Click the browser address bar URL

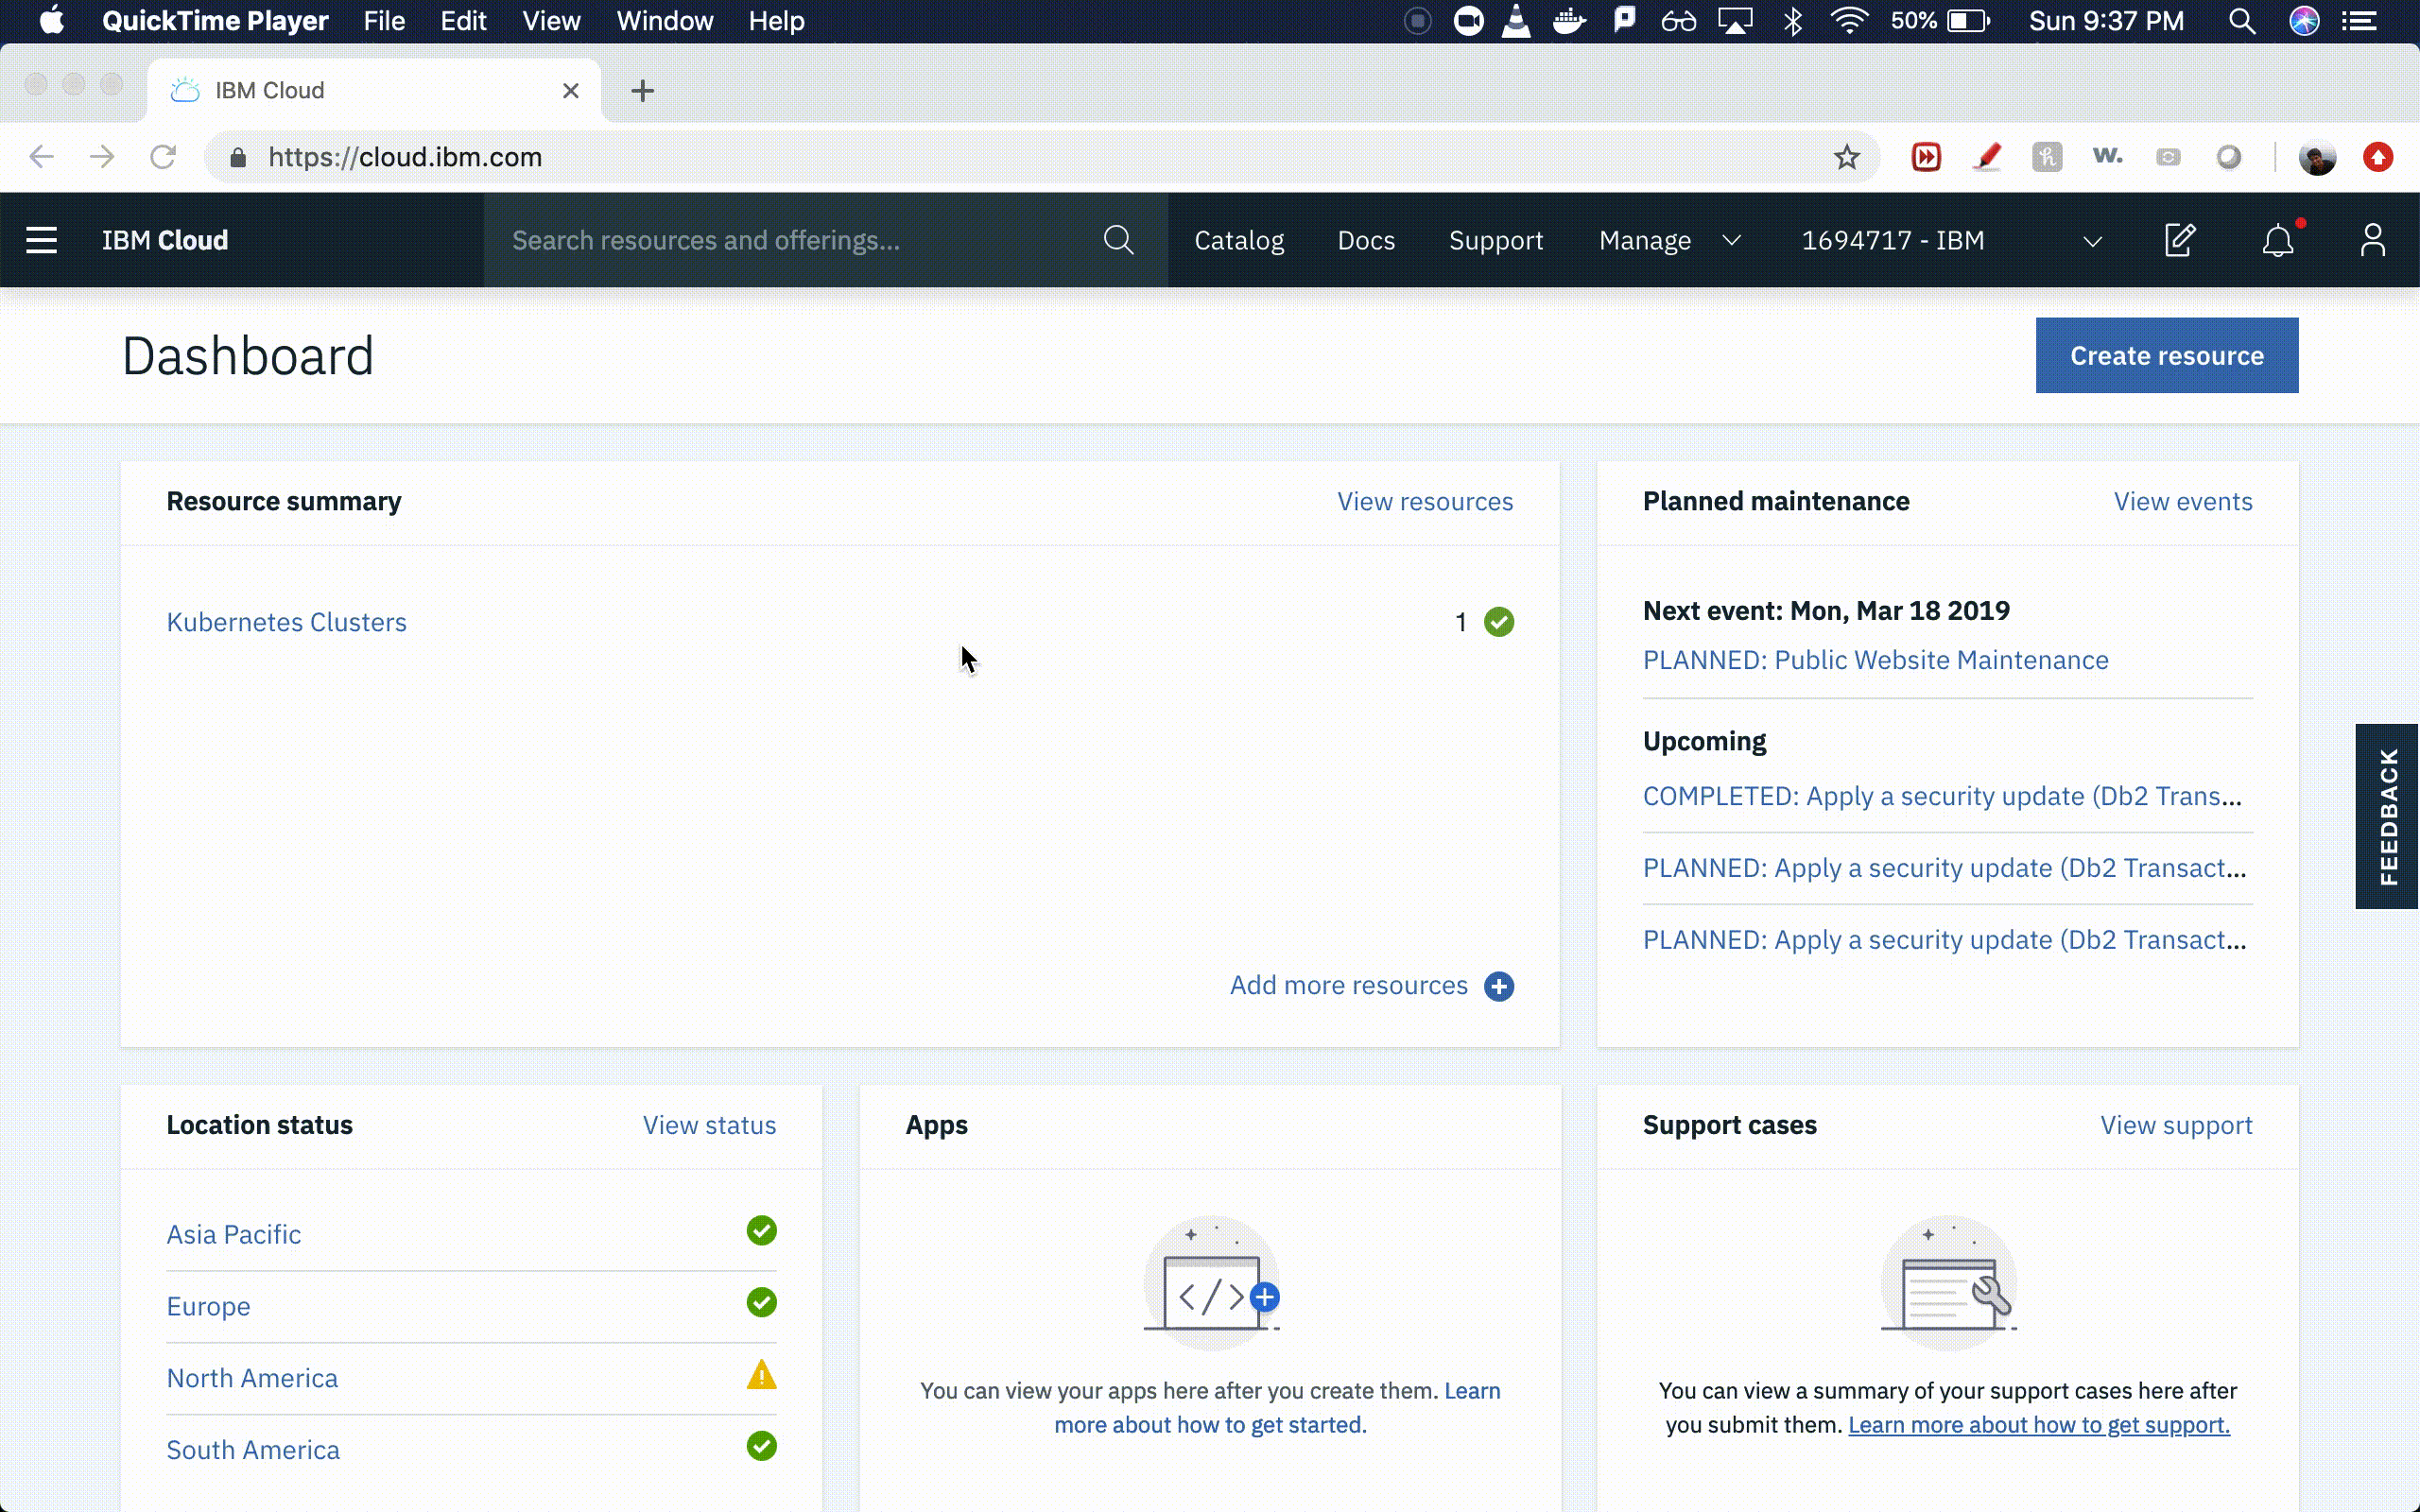point(405,157)
